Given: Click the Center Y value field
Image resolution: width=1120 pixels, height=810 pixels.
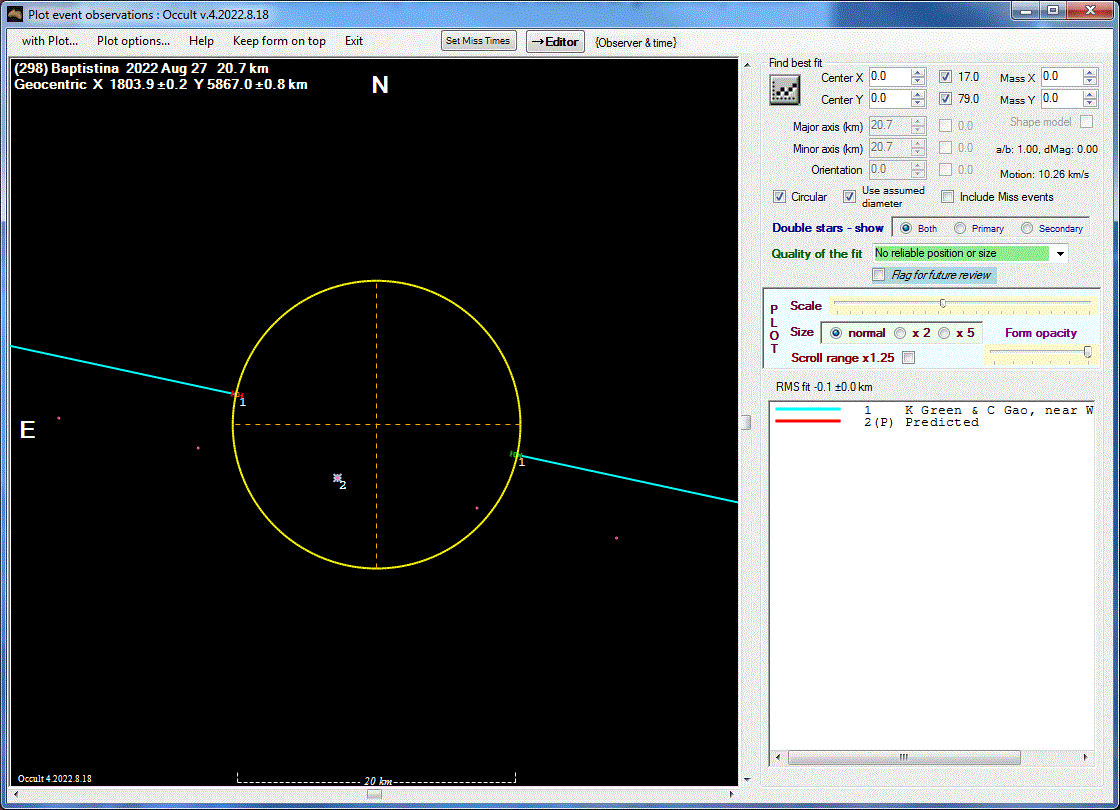Looking at the screenshot, I should click(x=890, y=99).
